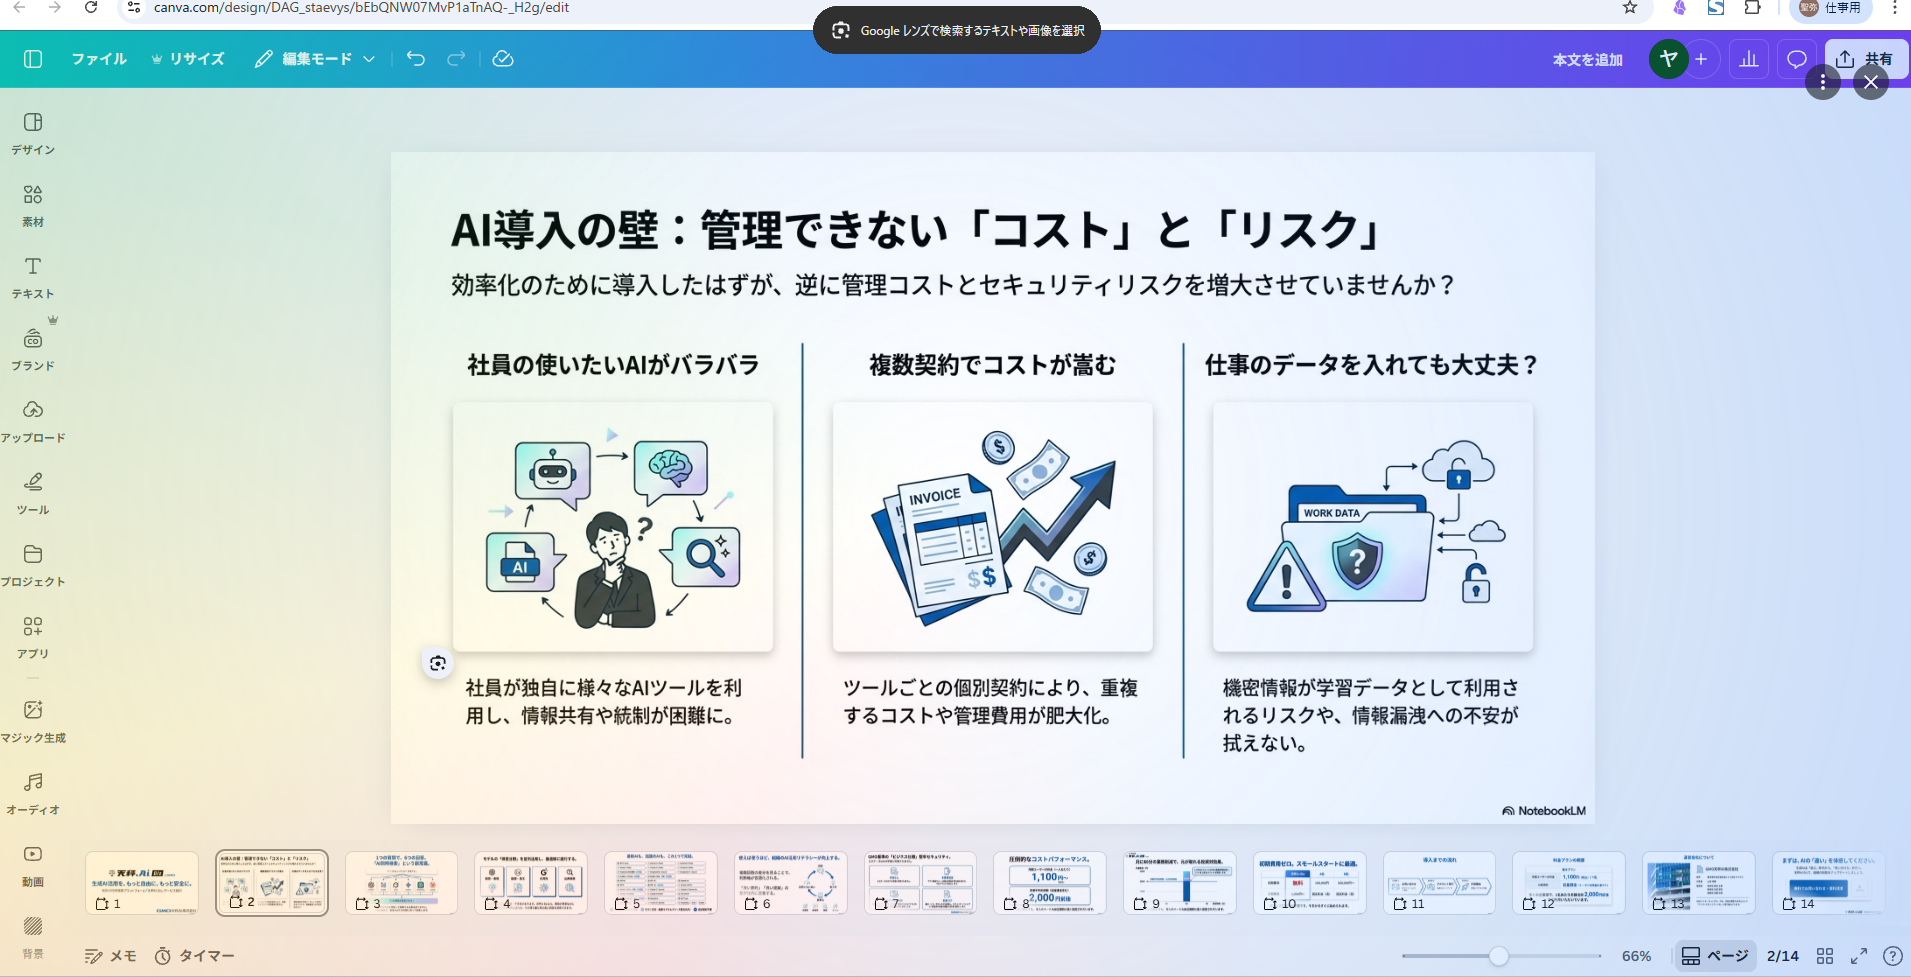Open the プロジェクト panel

pos(33,563)
